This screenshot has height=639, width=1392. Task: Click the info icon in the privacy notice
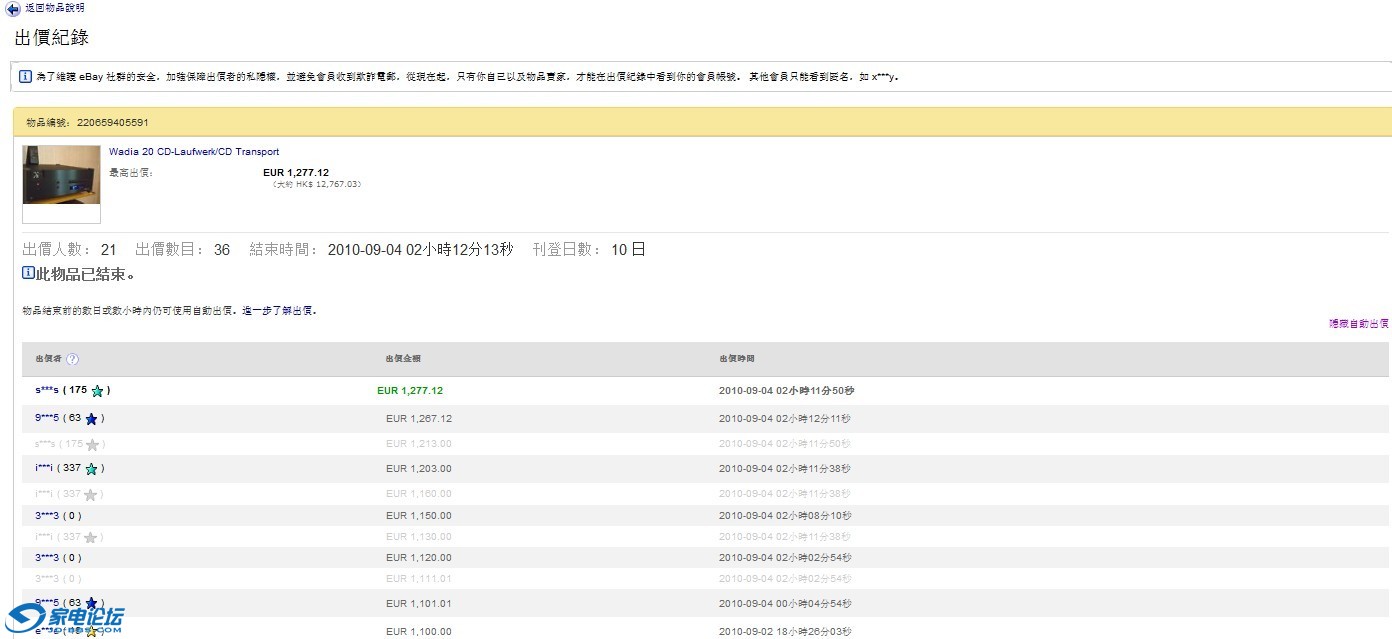[25, 77]
